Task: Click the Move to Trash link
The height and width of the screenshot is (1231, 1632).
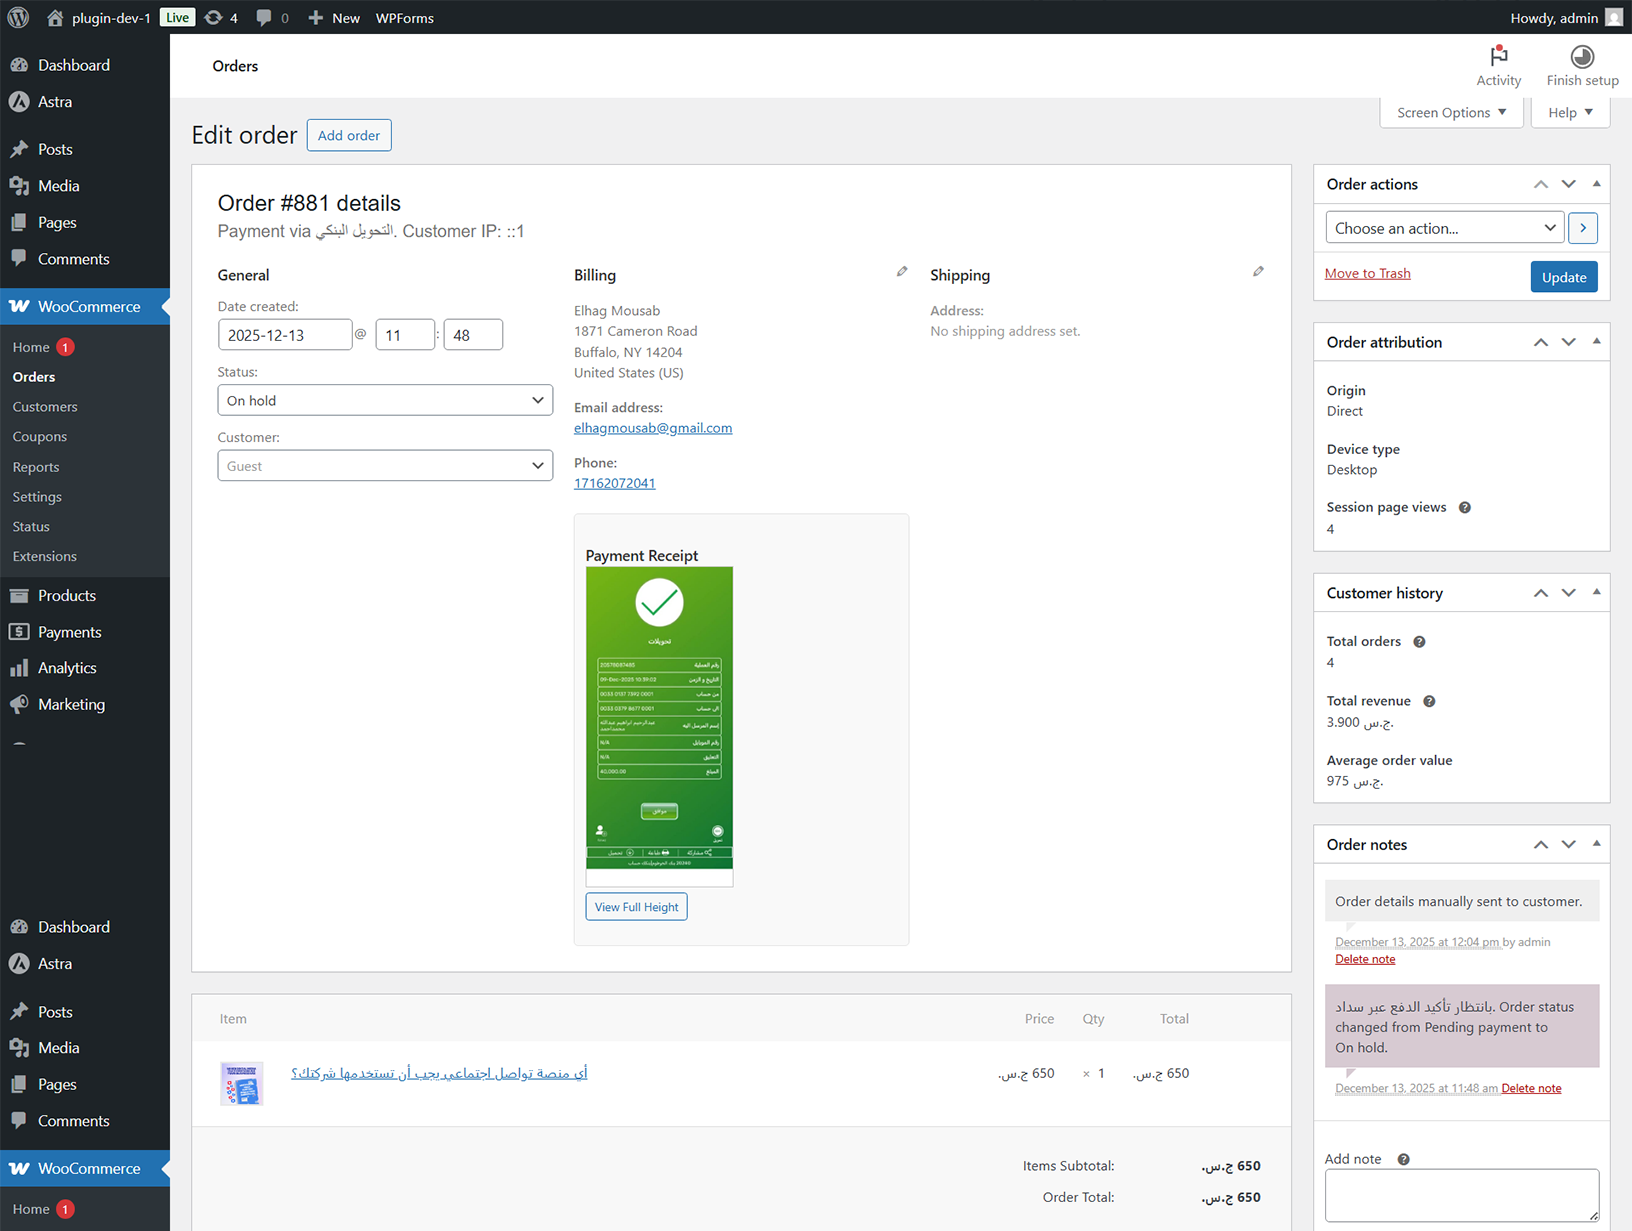Action: click(x=1367, y=273)
